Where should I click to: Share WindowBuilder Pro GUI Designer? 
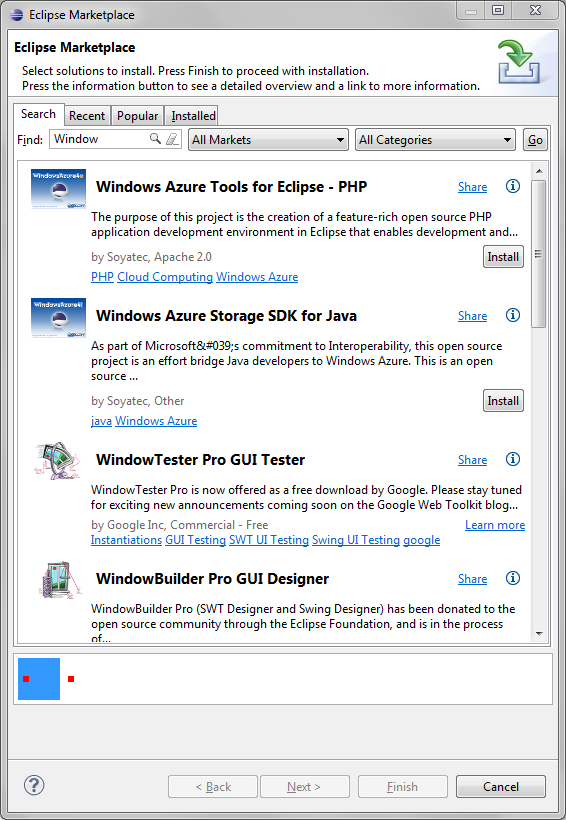click(472, 579)
